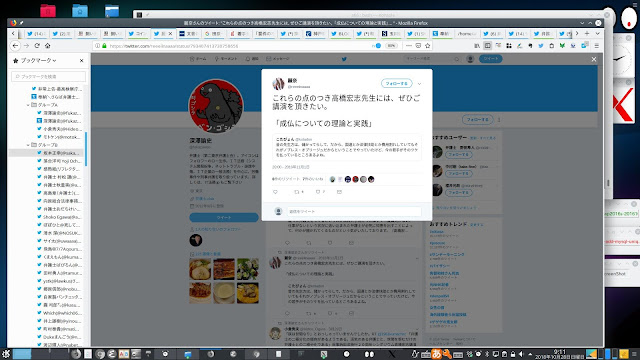Bookmark this page with the star icon
This screenshot has width=640, height=360.
[428, 46]
